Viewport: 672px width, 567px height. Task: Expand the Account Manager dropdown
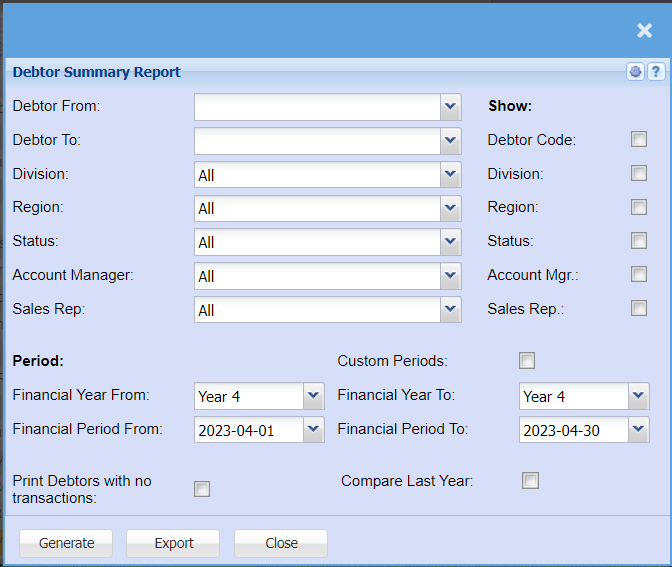[450, 276]
